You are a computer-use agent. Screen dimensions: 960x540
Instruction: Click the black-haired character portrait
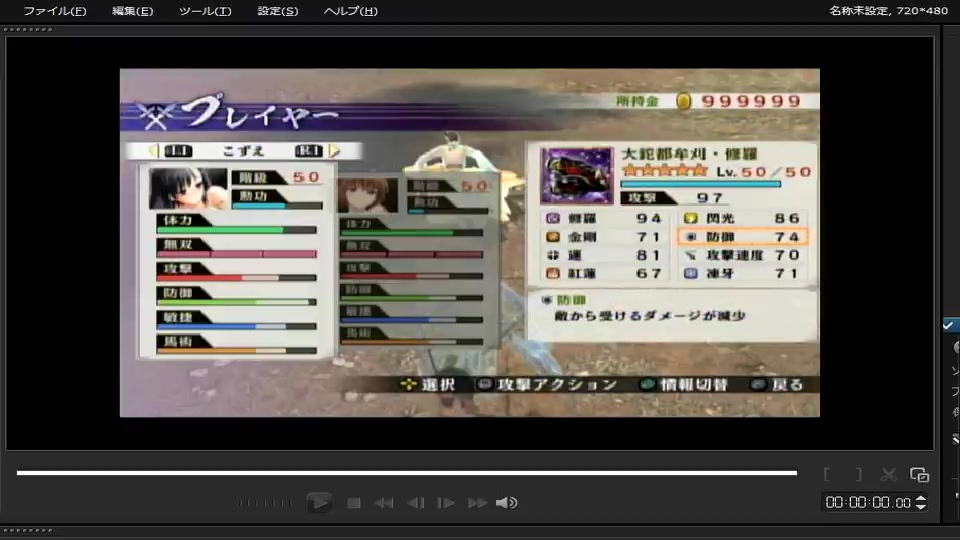point(187,189)
